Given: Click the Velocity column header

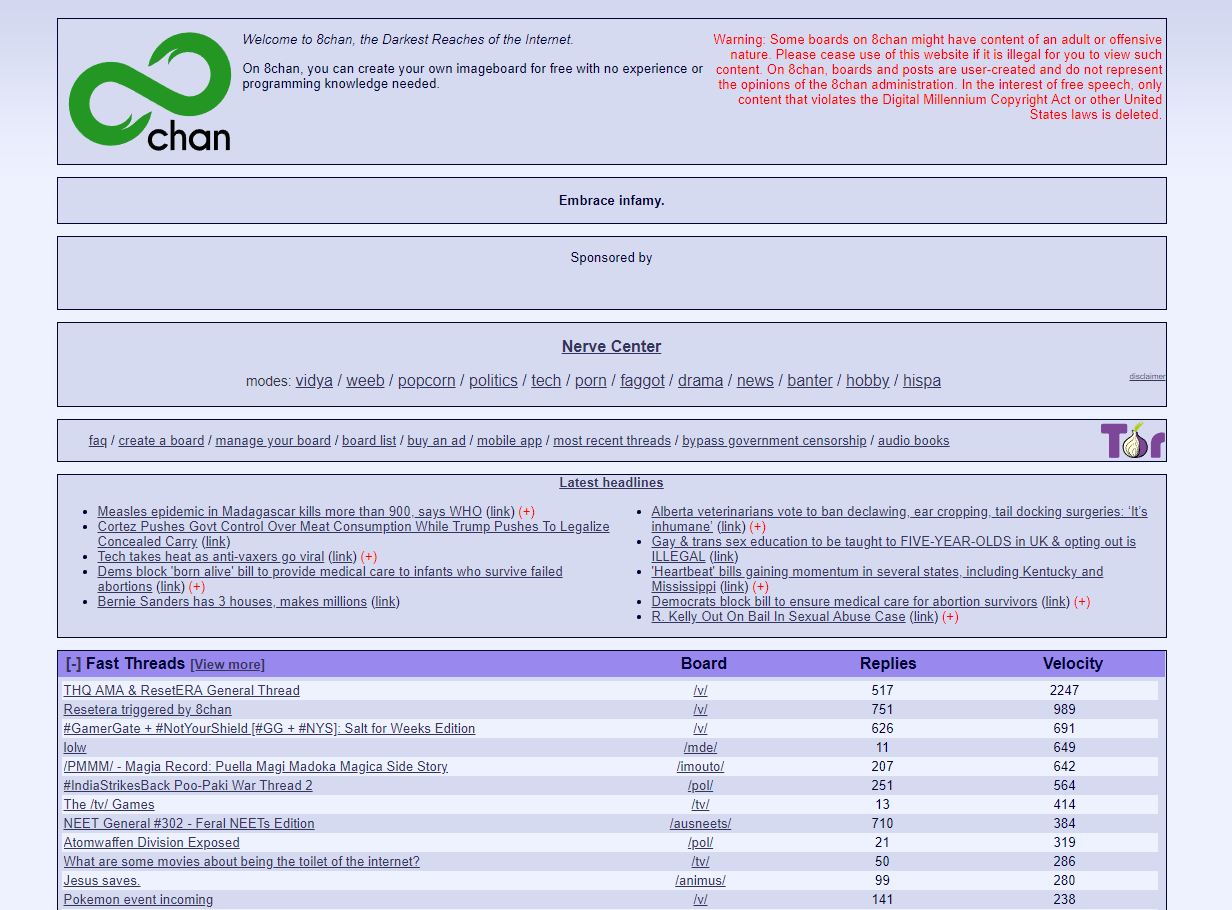Looking at the screenshot, I should (x=1072, y=664).
